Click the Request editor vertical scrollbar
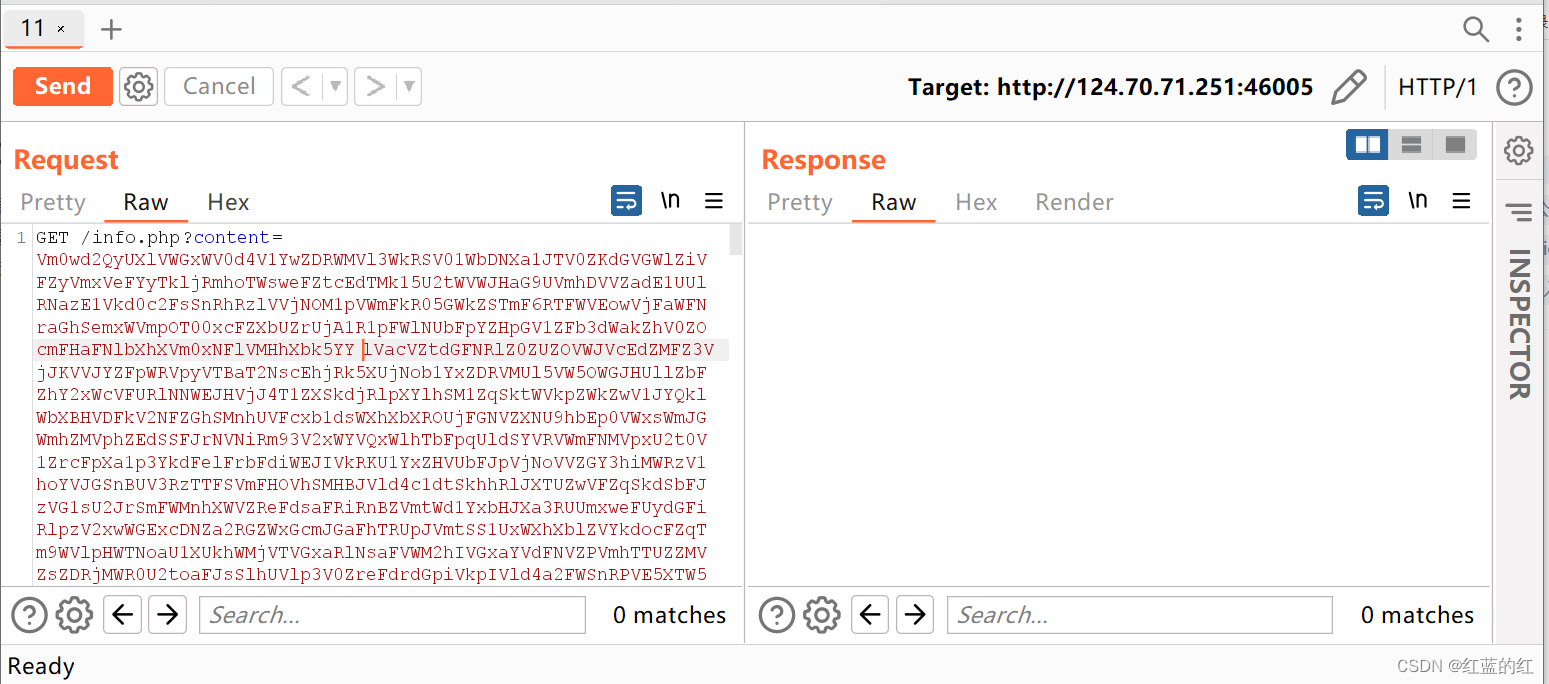Image resolution: width=1549 pixels, height=684 pixels. pyautogui.click(x=736, y=400)
